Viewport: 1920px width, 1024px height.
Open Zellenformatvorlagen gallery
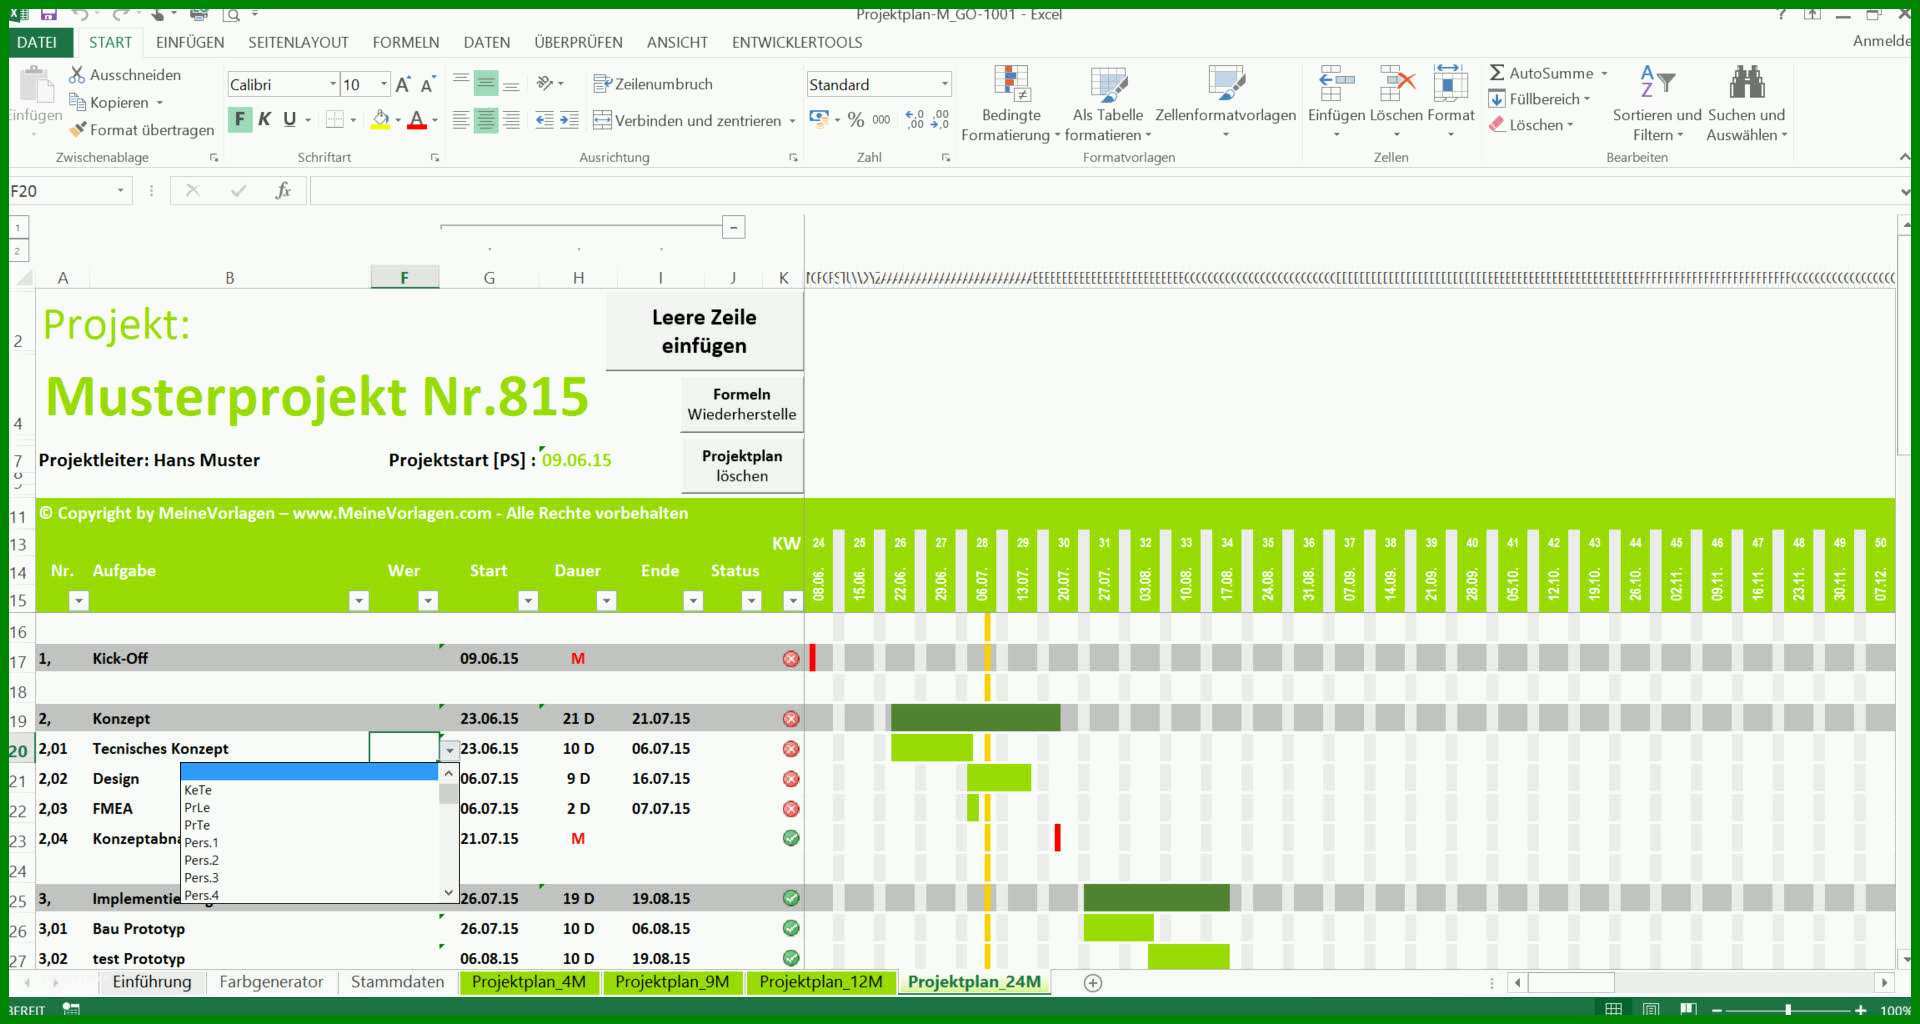pos(1226,102)
